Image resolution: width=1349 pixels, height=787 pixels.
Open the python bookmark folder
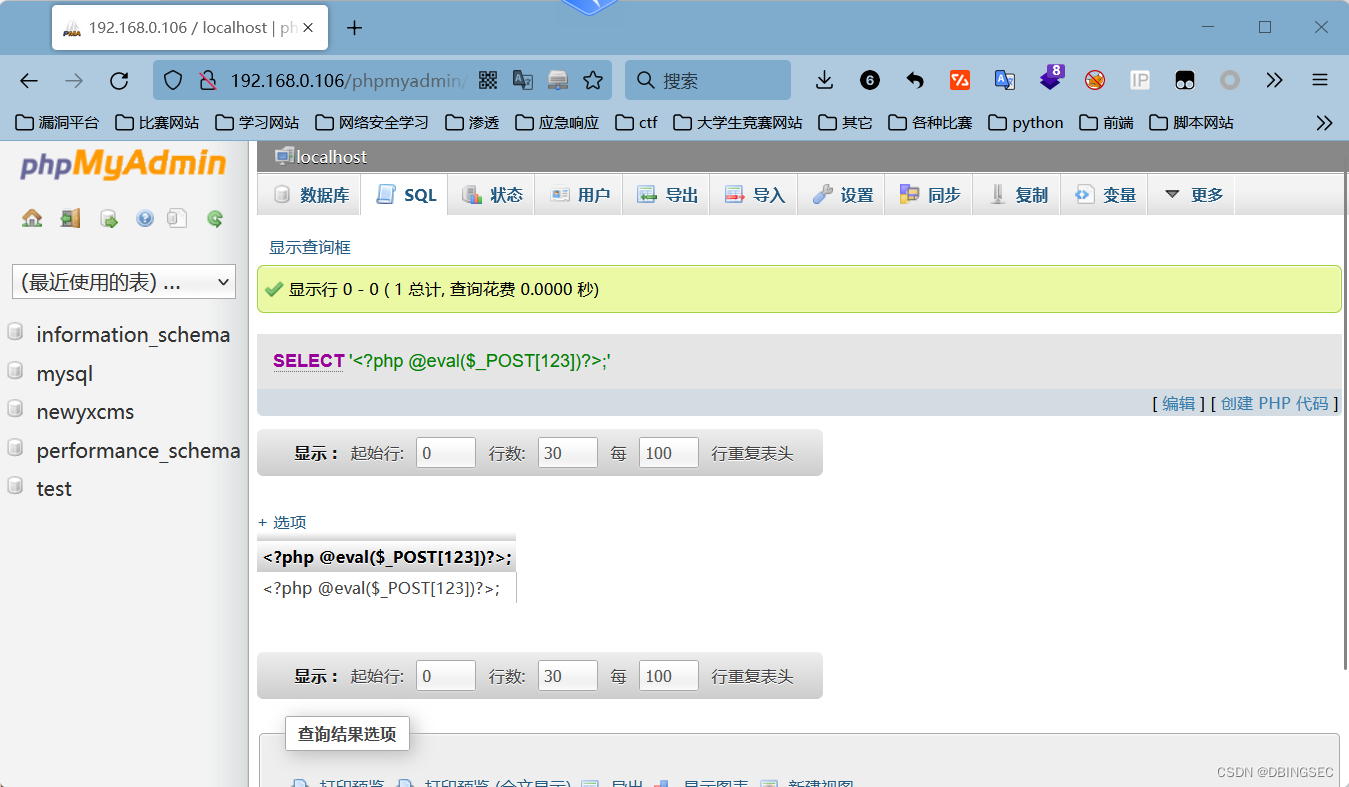[1026, 123]
